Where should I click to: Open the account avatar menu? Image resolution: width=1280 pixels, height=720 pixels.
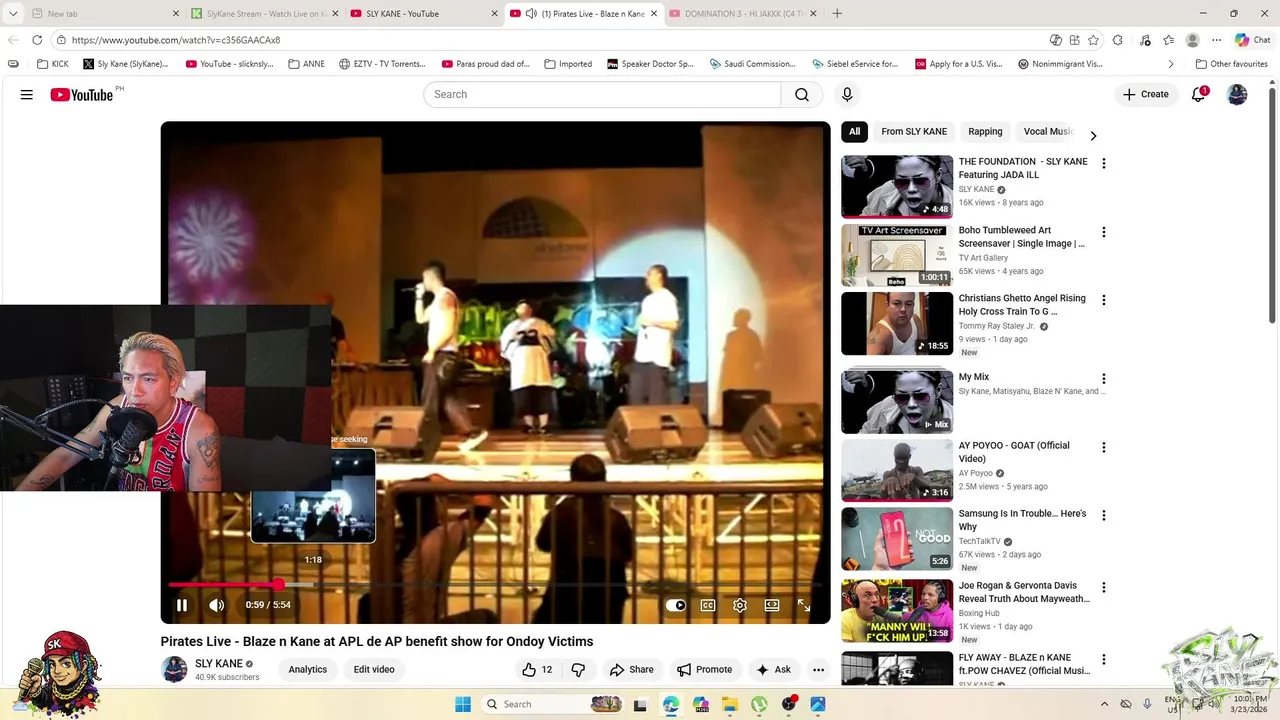1237,94
